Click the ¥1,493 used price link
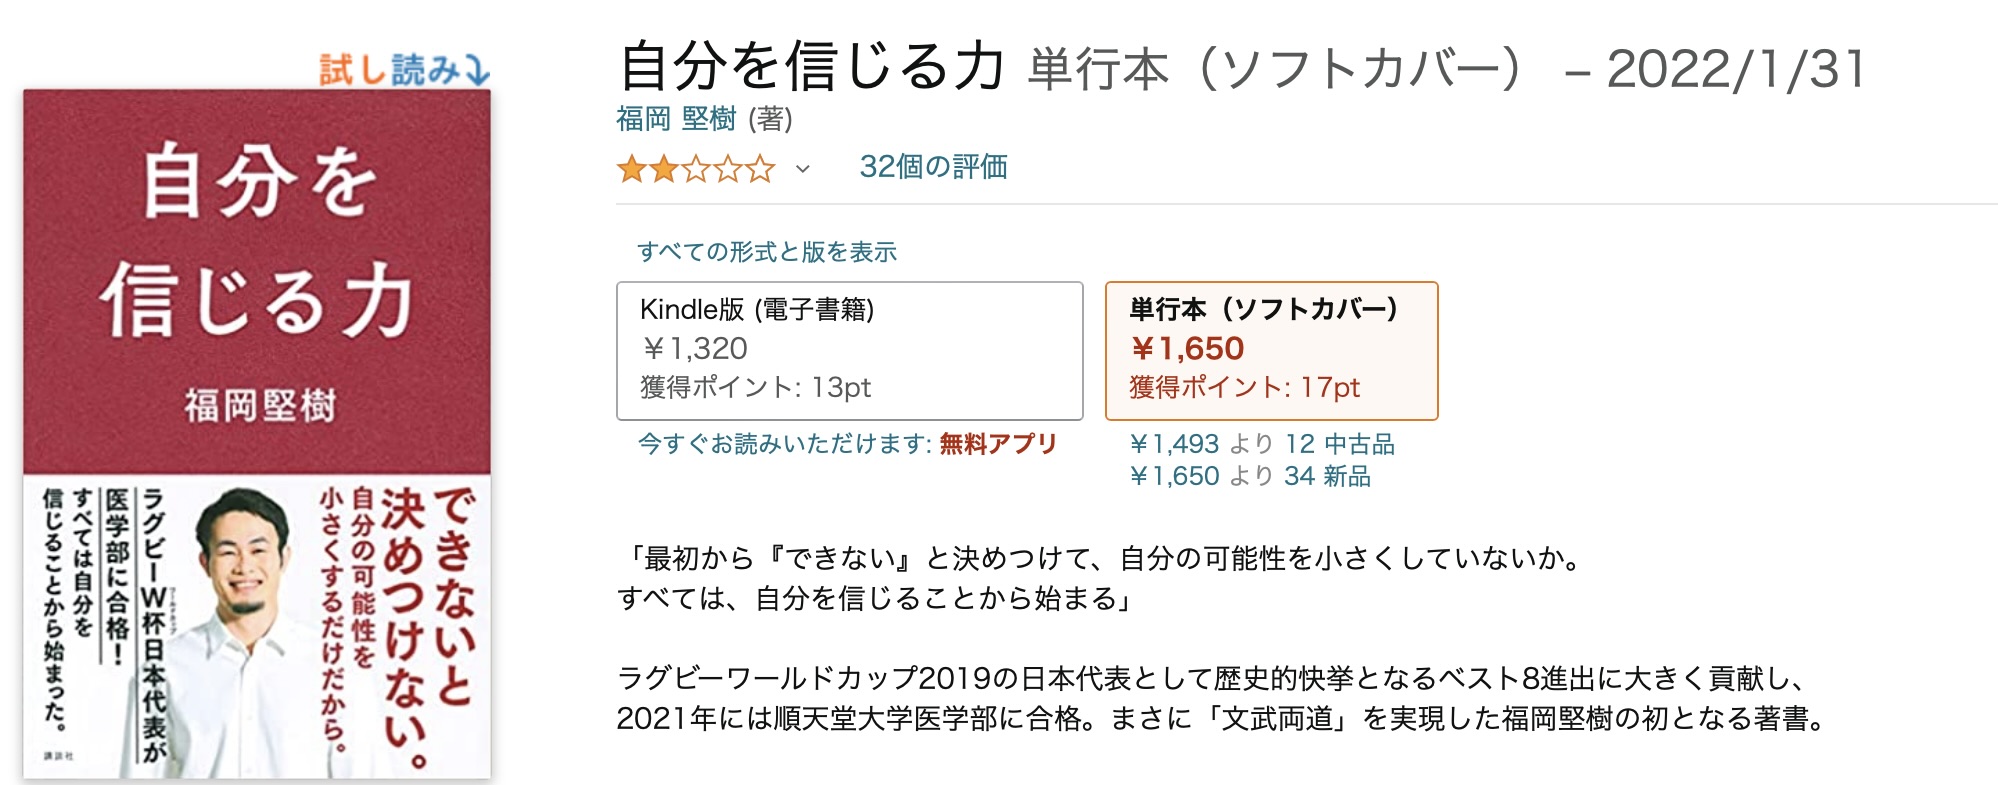Image resolution: width=1998 pixels, height=785 pixels. (1174, 443)
